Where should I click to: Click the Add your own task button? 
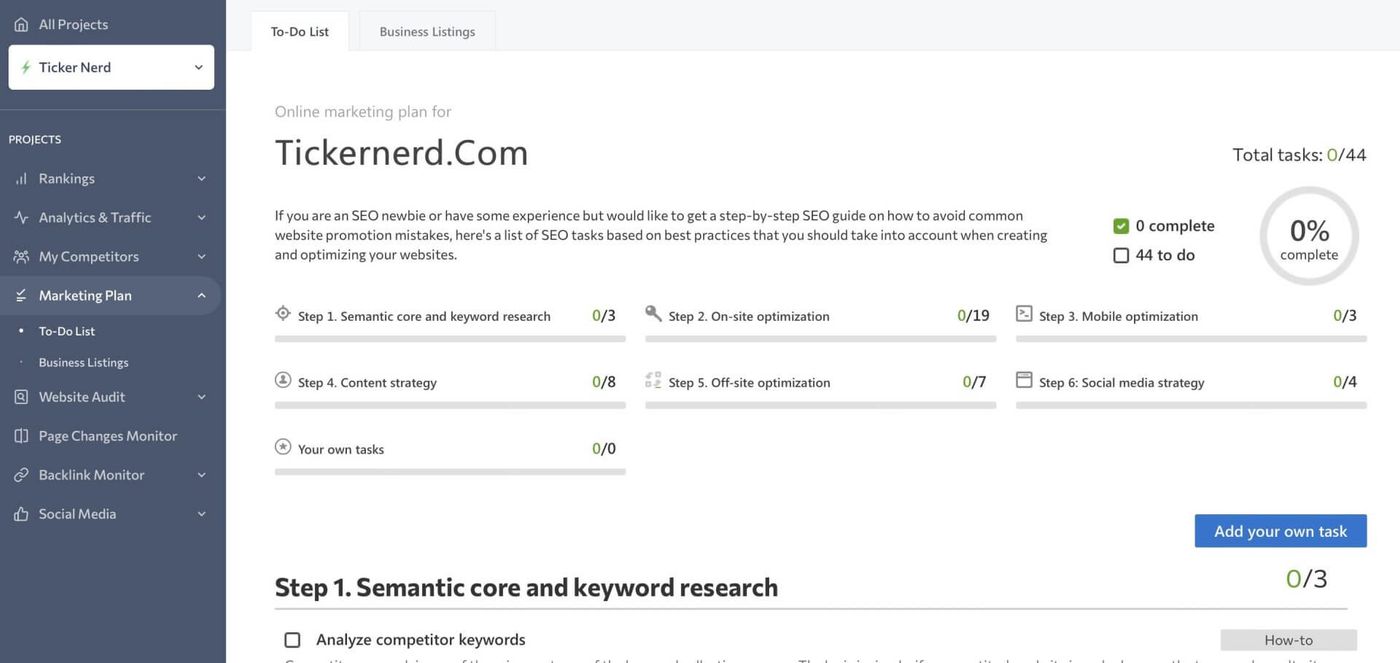click(1280, 531)
